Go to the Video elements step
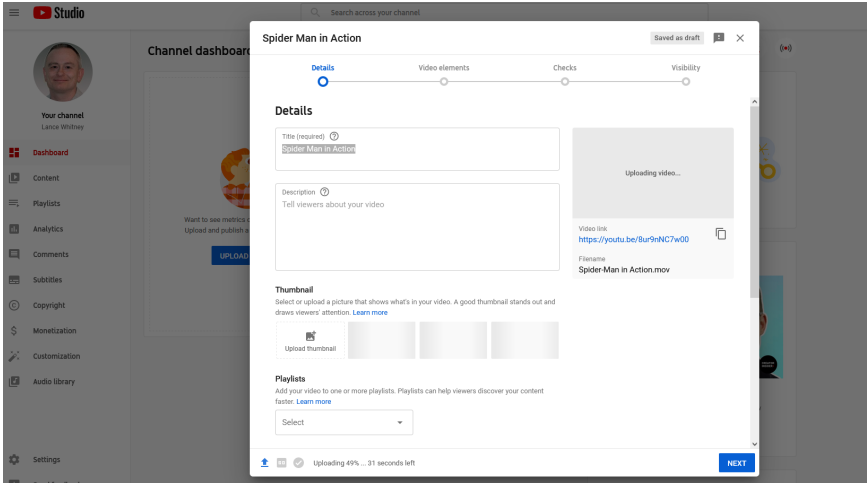This screenshot has width=867, height=483. click(443, 75)
